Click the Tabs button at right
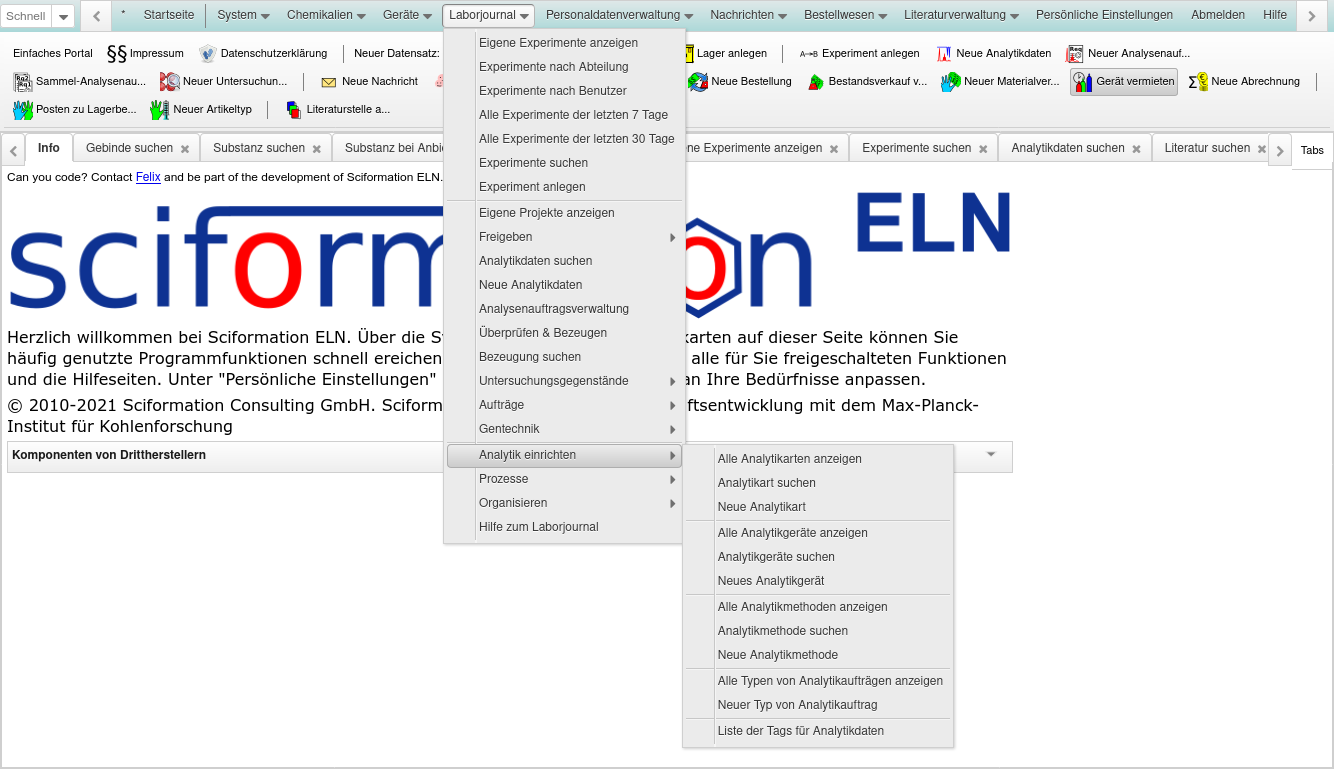 point(1312,150)
